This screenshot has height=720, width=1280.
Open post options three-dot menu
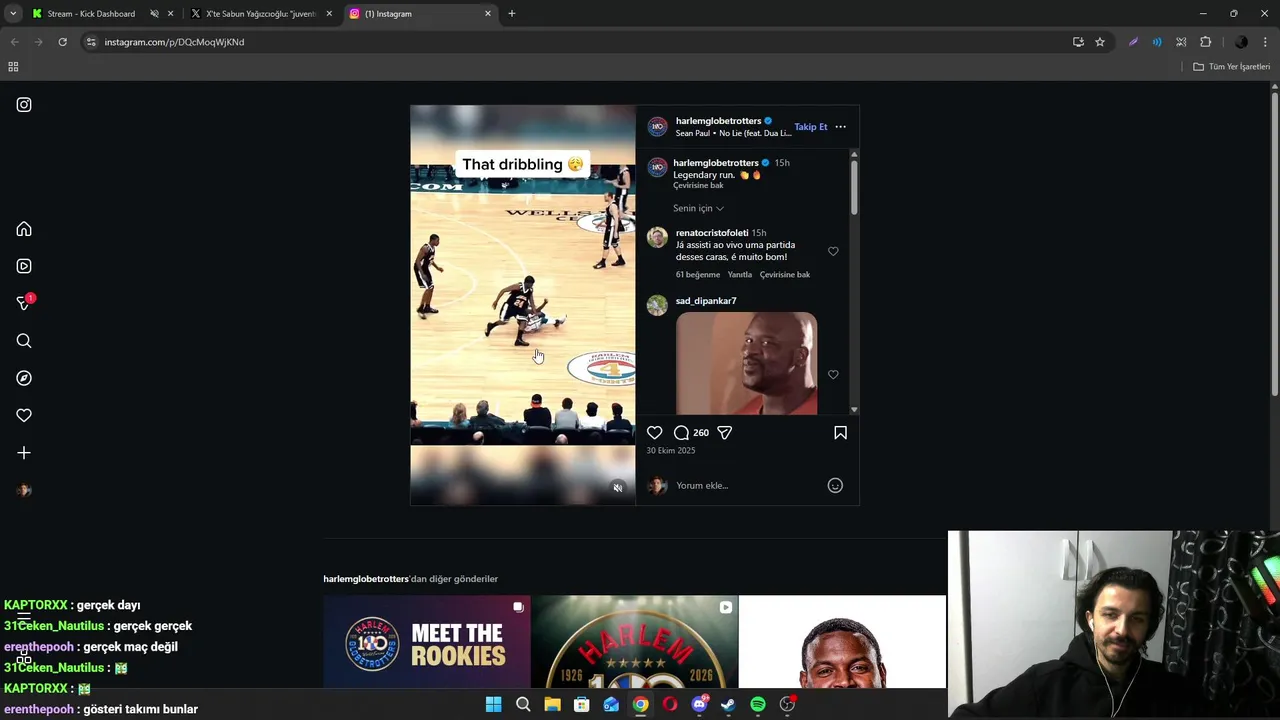point(840,127)
